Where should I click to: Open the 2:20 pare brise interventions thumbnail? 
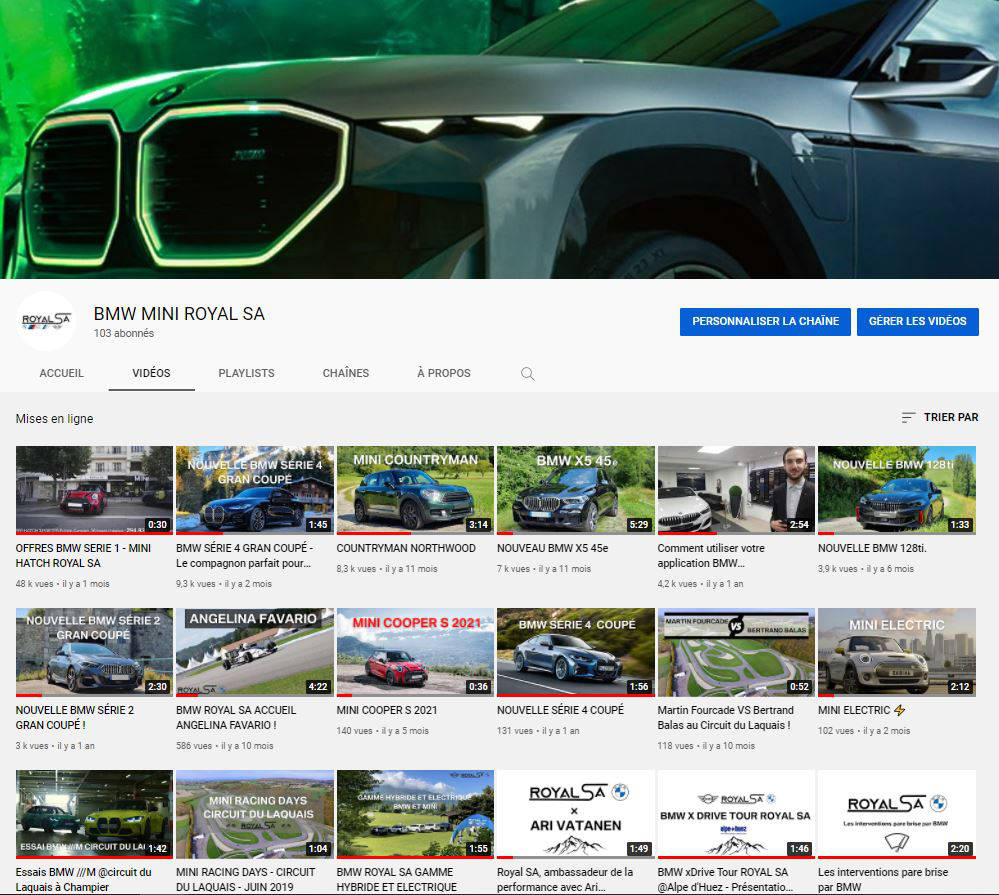[x=897, y=814]
